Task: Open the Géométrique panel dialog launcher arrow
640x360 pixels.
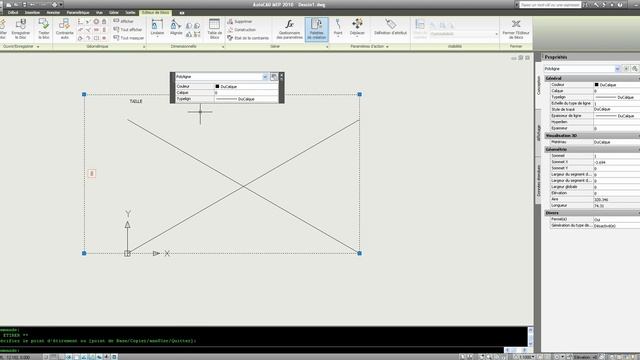Action: click(x=144, y=47)
